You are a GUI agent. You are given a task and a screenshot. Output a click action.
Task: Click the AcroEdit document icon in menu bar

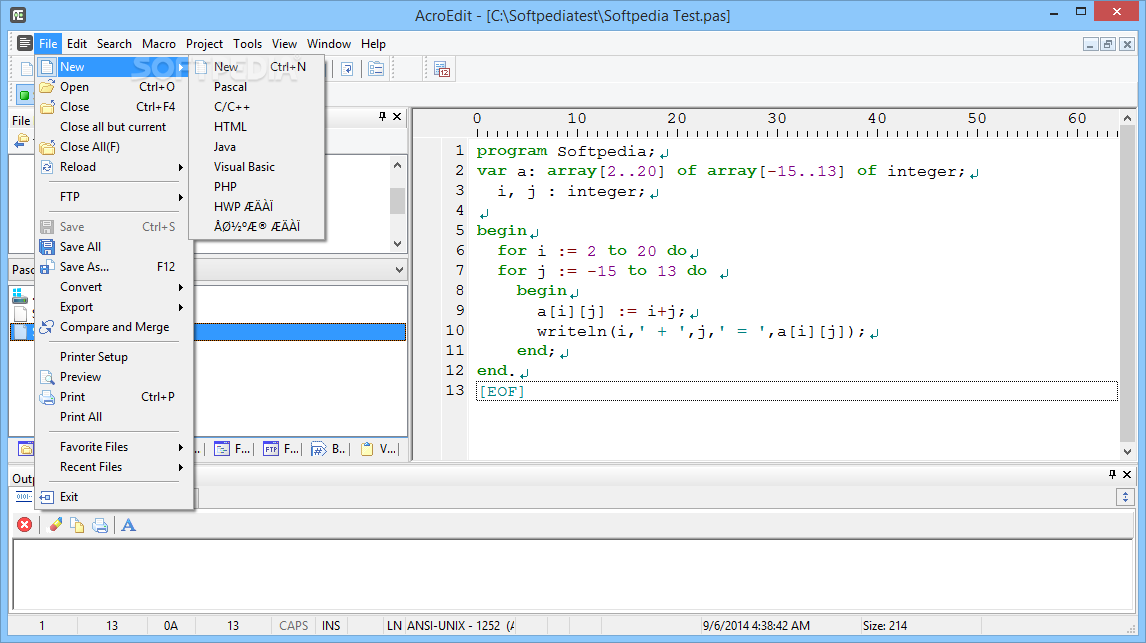[24, 43]
